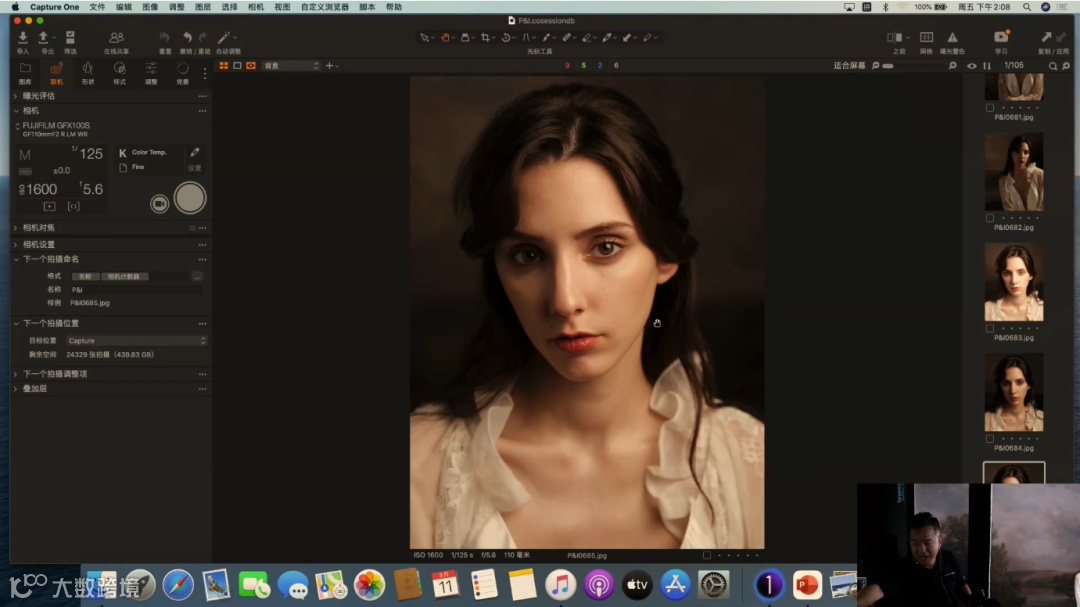Tick the checkbox under thumbnail P&I0683.jpg
The image size is (1080, 607).
[990, 328]
